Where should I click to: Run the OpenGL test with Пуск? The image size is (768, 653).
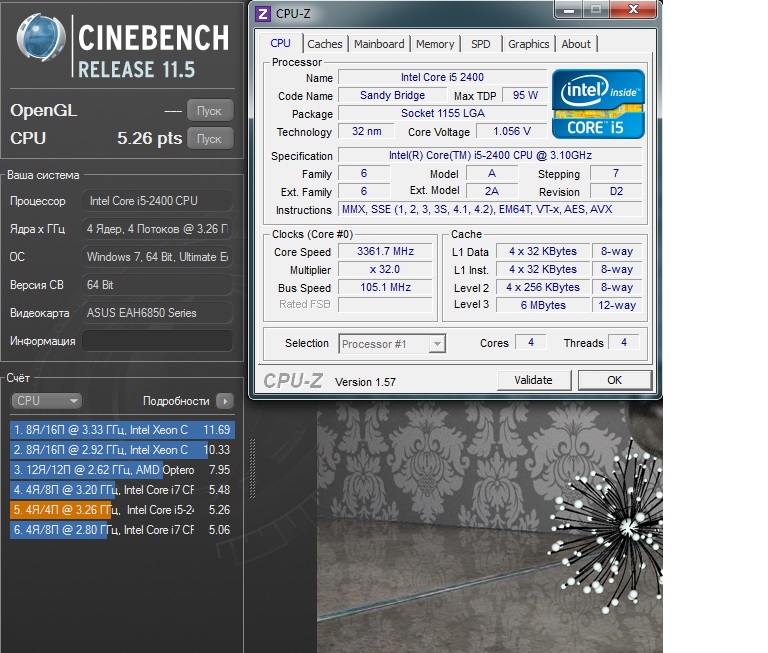pyautogui.click(x=210, y=111)
